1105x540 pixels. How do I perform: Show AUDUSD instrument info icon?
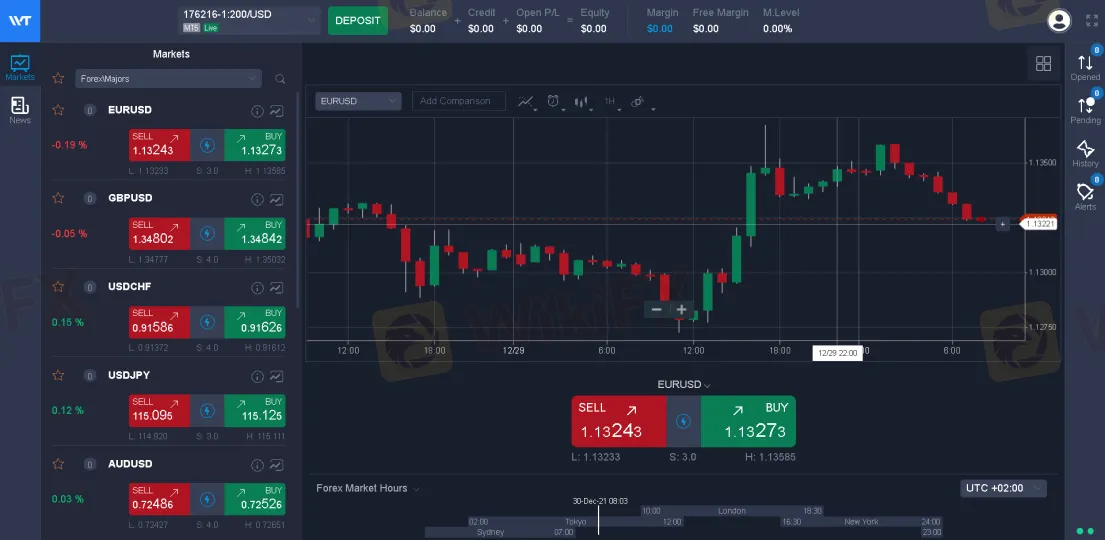(257, 465)
